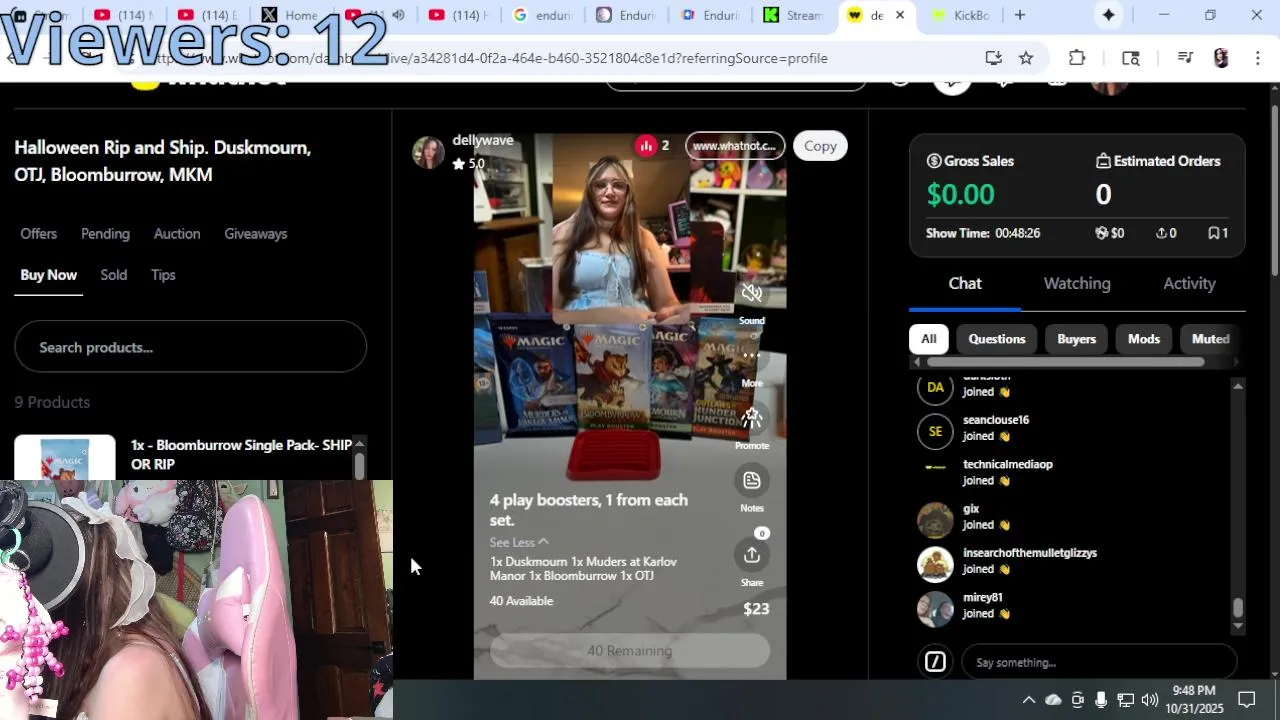Click the 40 Remaining progress bar

630,651
